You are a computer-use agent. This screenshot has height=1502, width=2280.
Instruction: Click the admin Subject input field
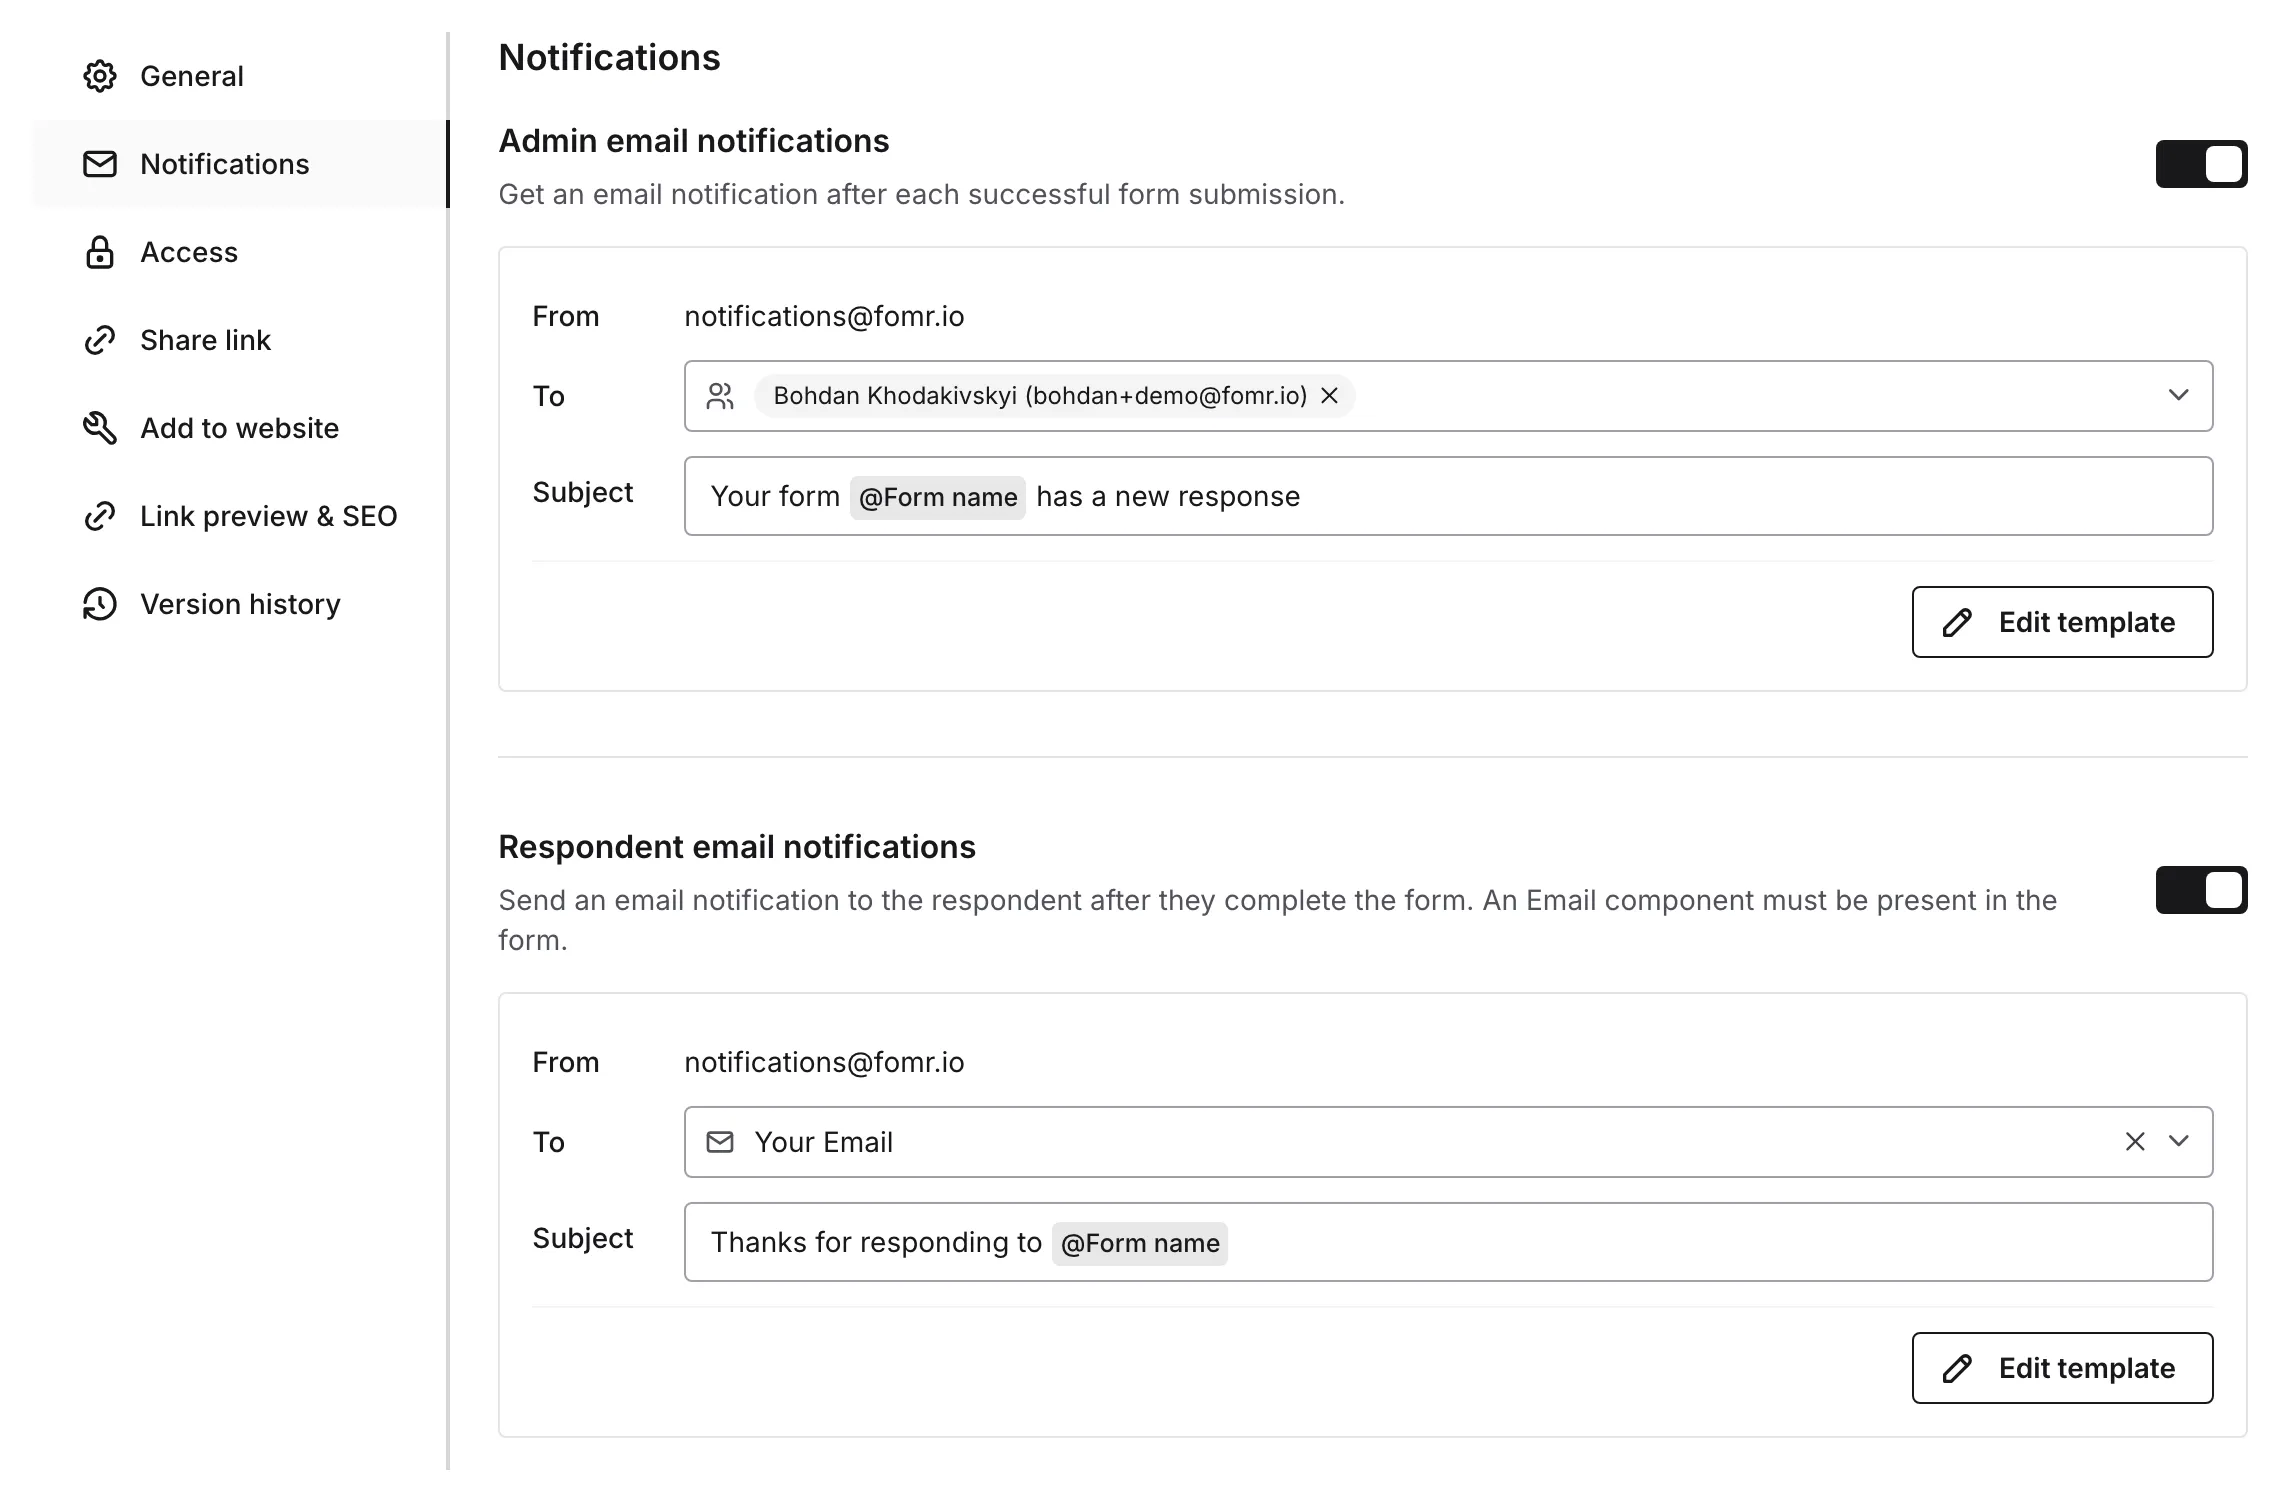(x=1448, y=496)
